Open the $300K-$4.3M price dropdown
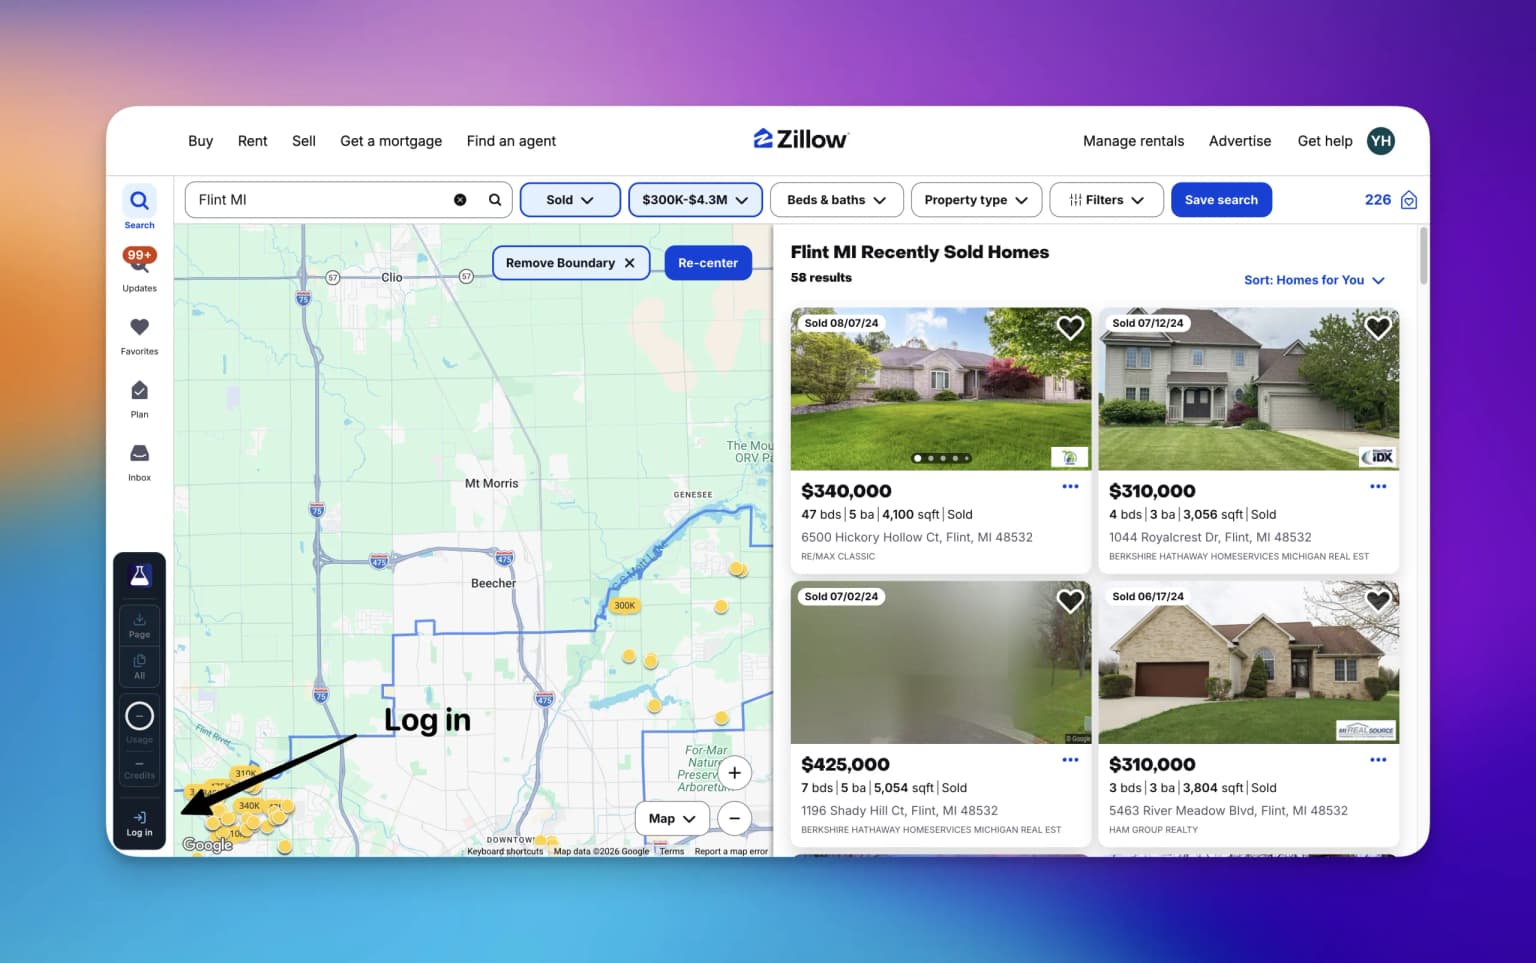1536x963 pixels. pos(695,200)
